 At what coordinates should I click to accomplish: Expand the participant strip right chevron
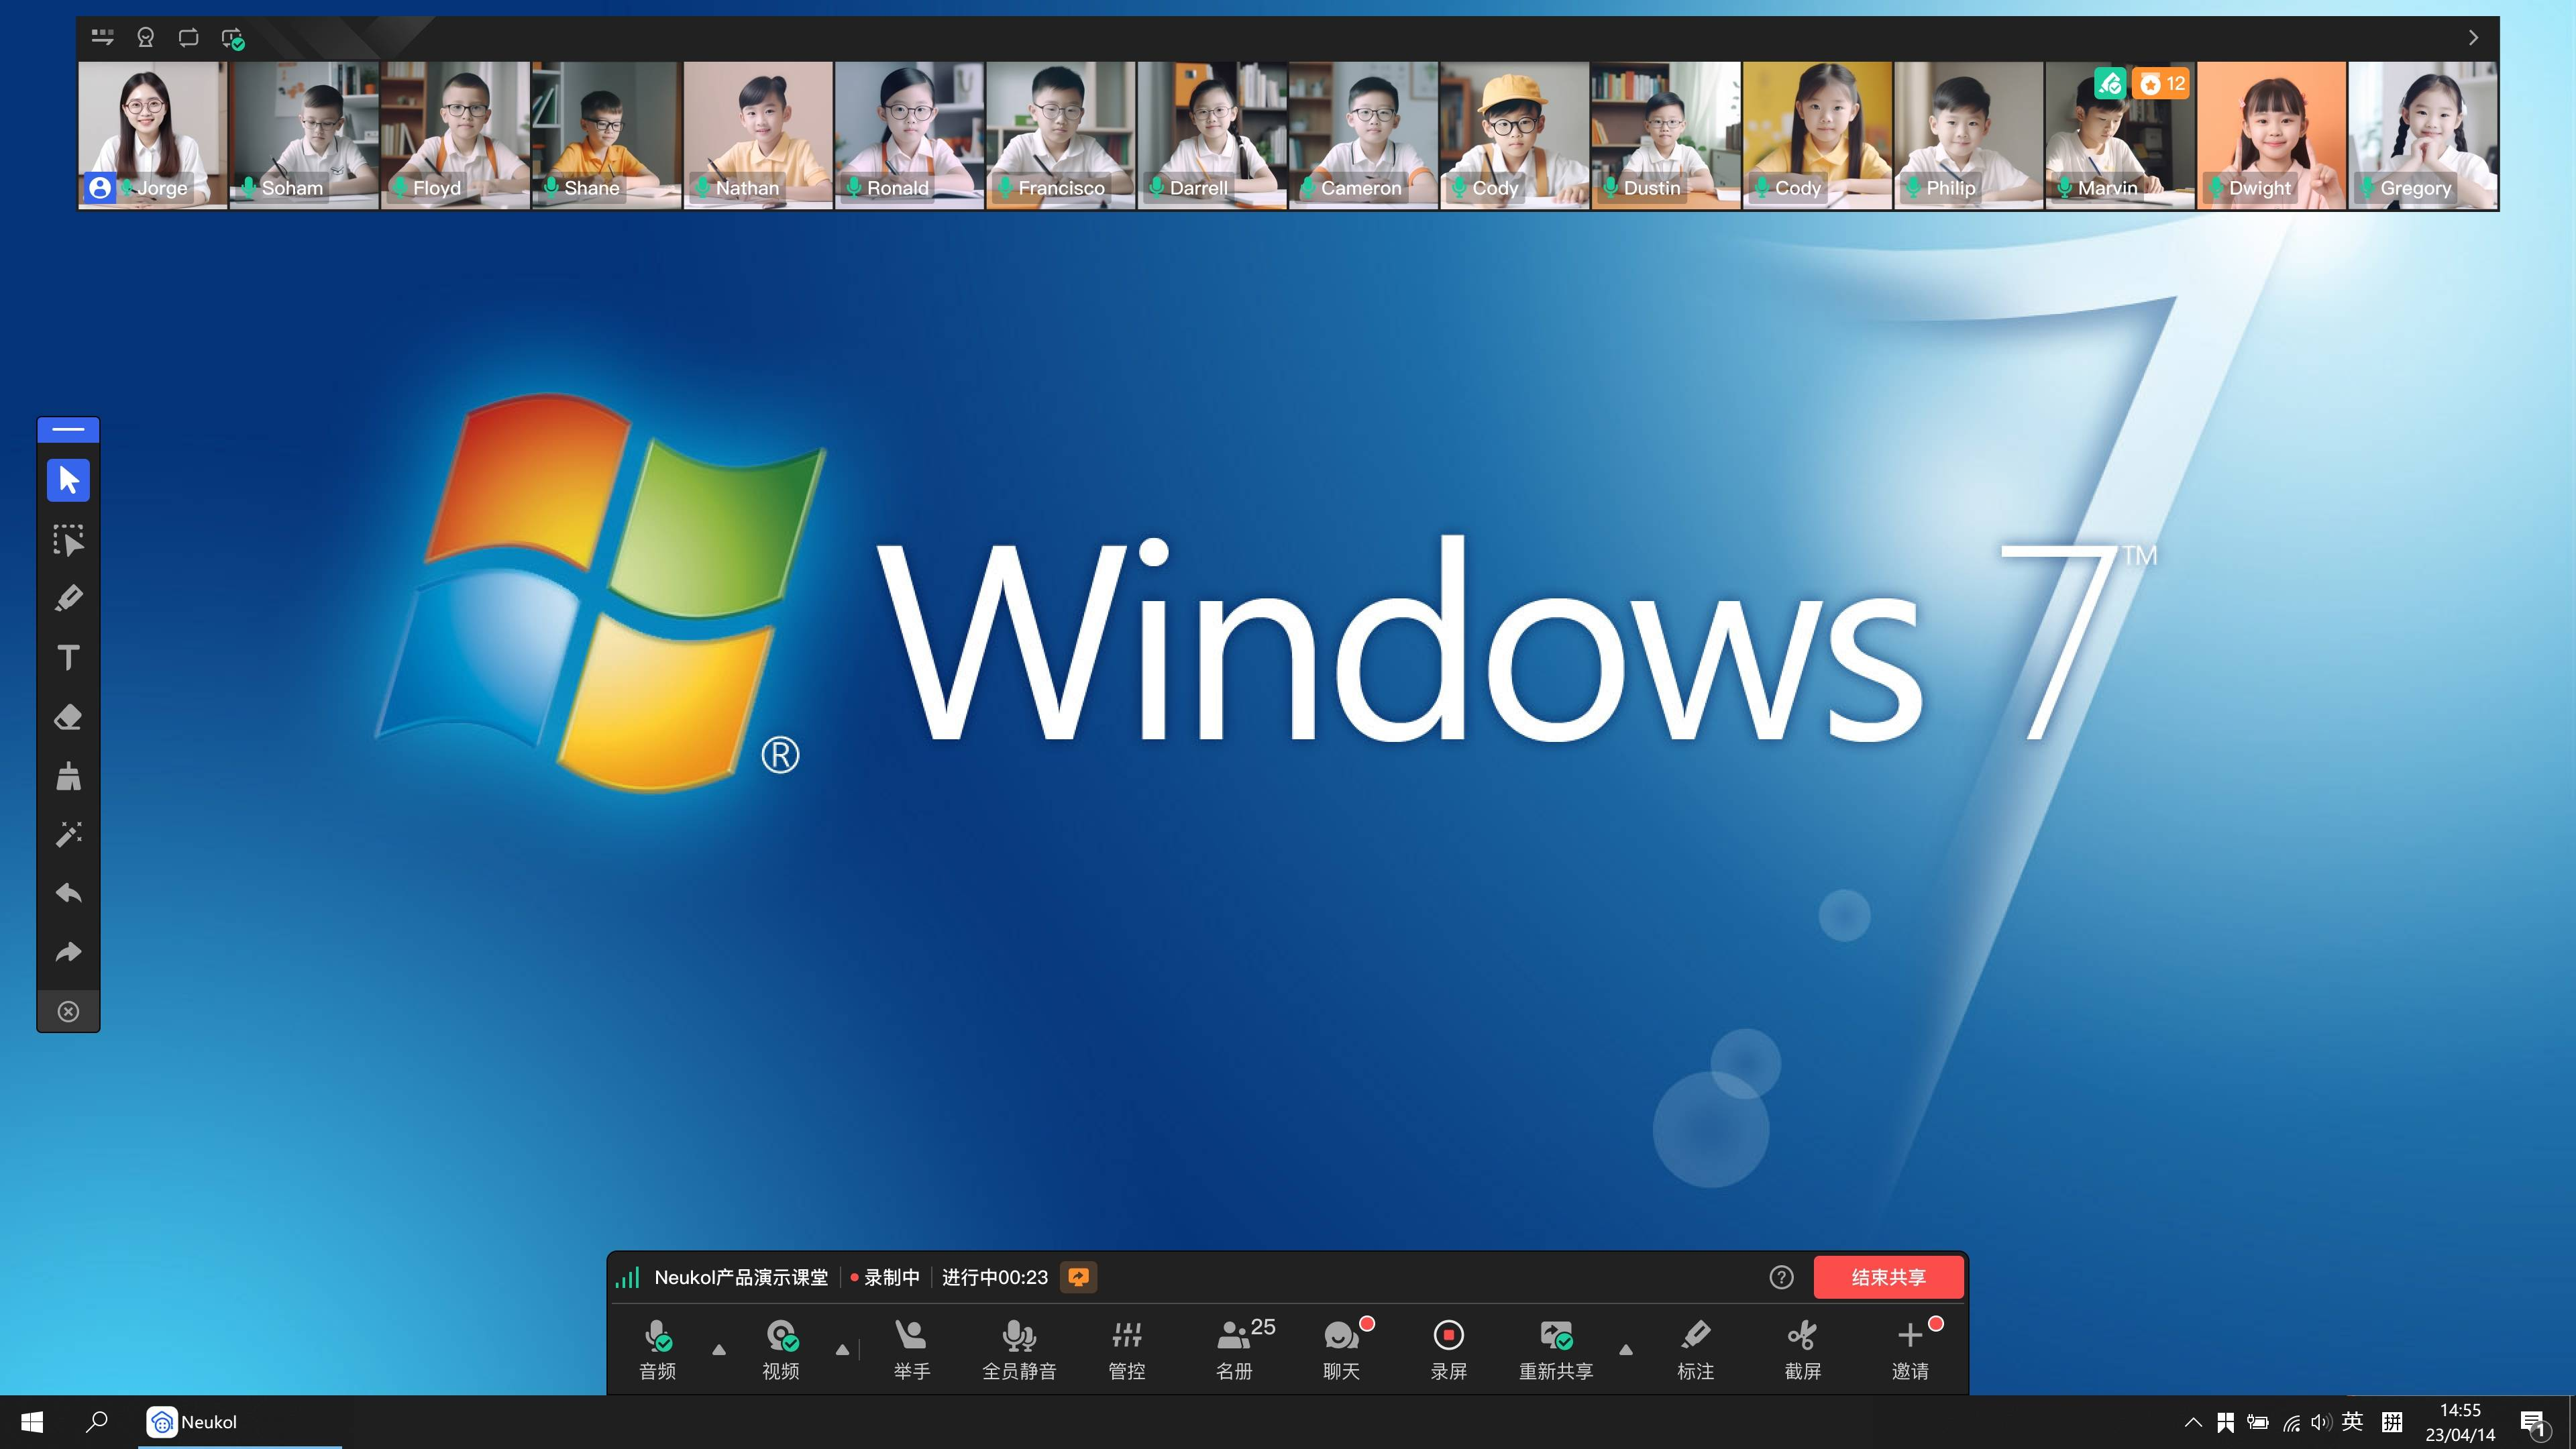2473,38
